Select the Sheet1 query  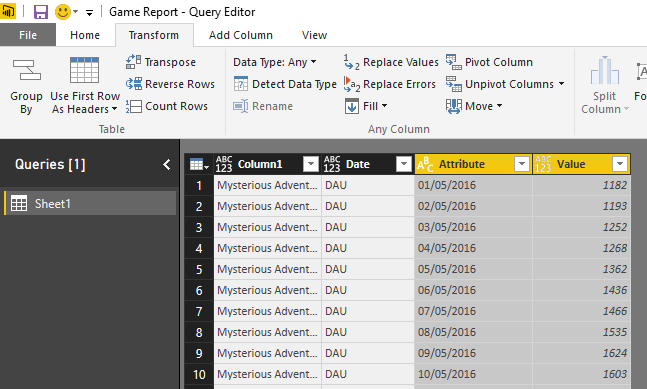(x=90, y=203)
